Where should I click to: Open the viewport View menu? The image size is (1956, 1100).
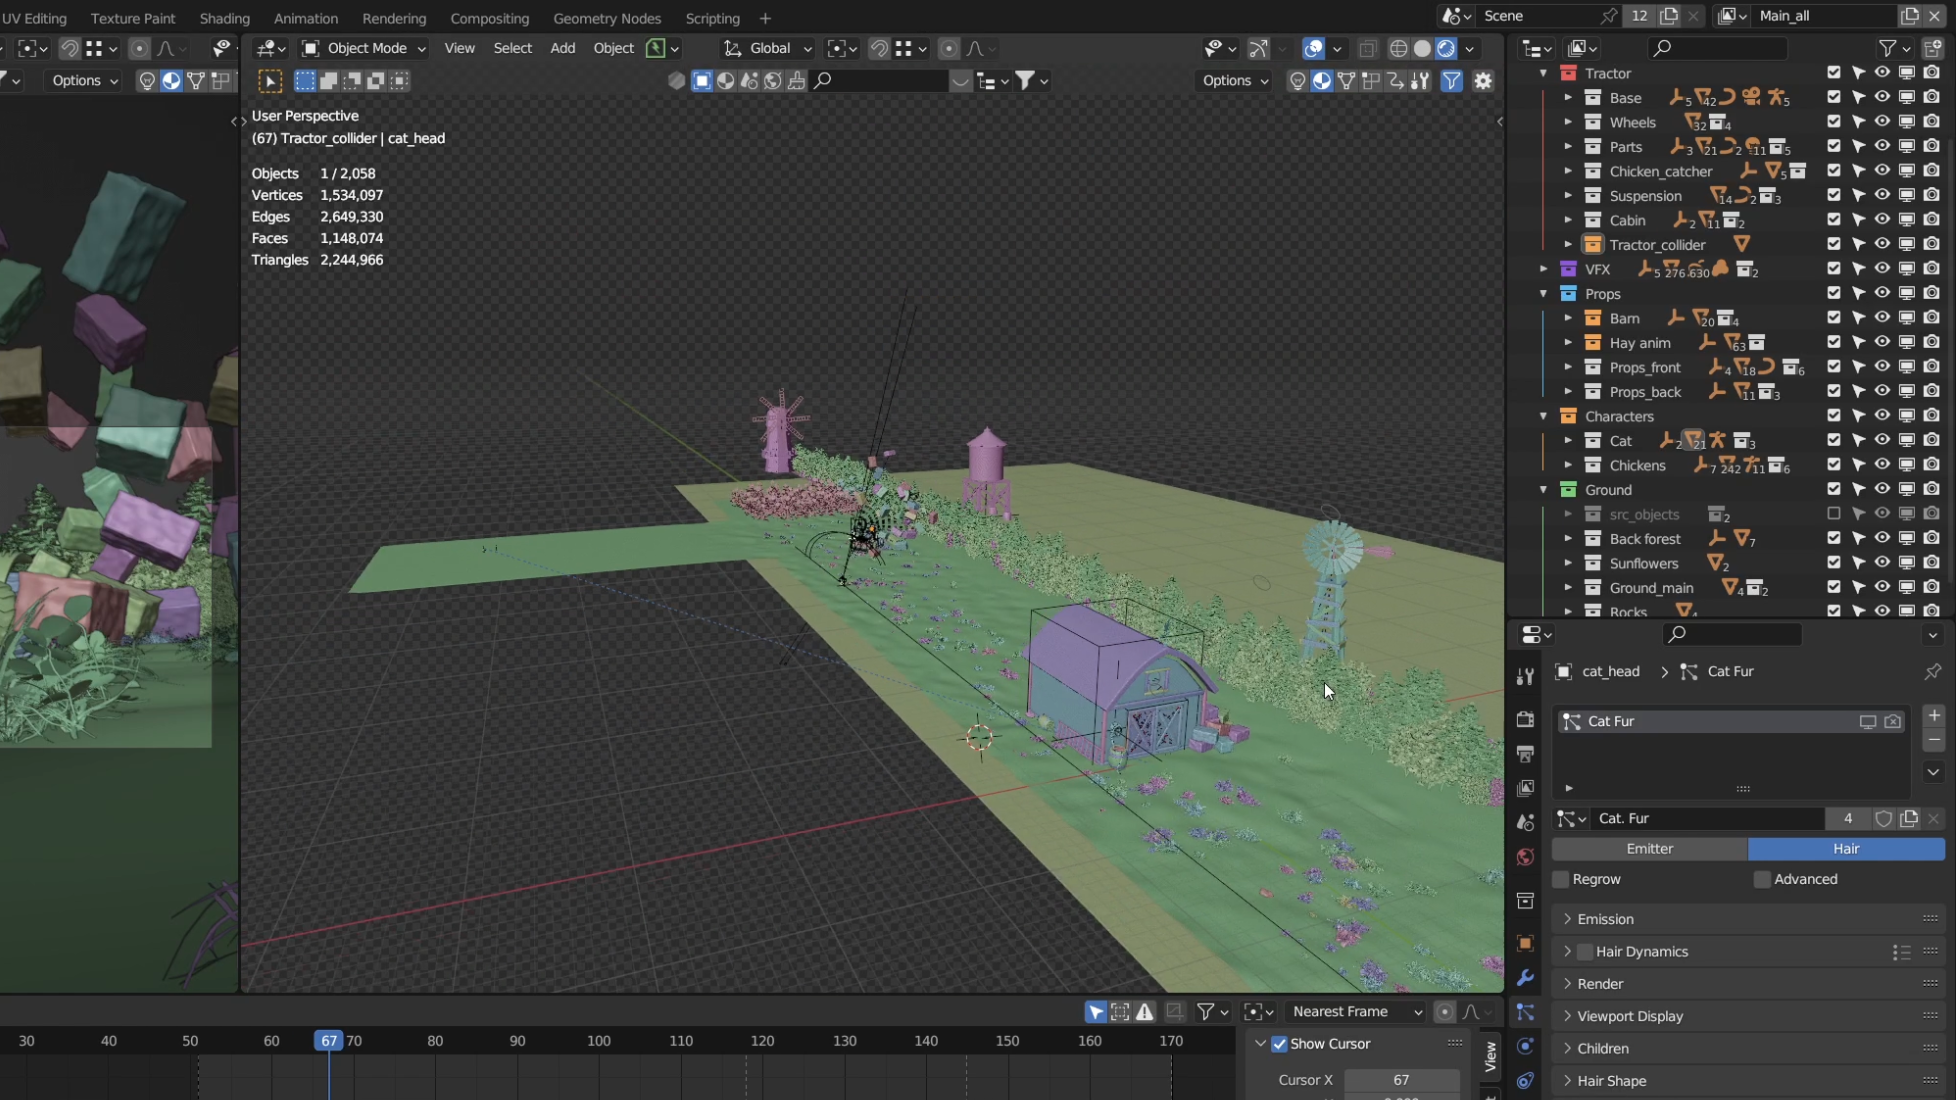click(x=459, y=48)
